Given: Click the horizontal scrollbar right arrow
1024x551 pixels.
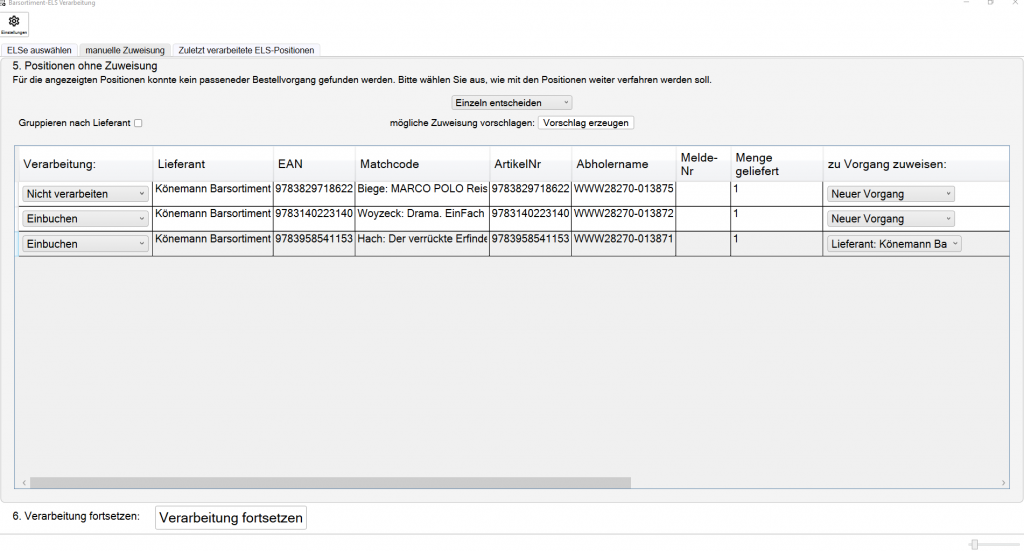Looking at the screenshot, I should tap(1004, 482).
